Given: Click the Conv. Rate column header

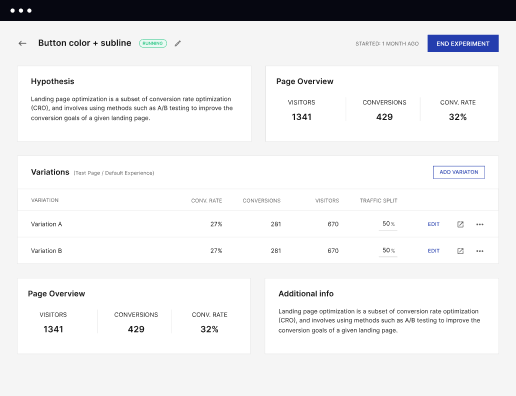Looking at the screenshot, I should [206, 201].
